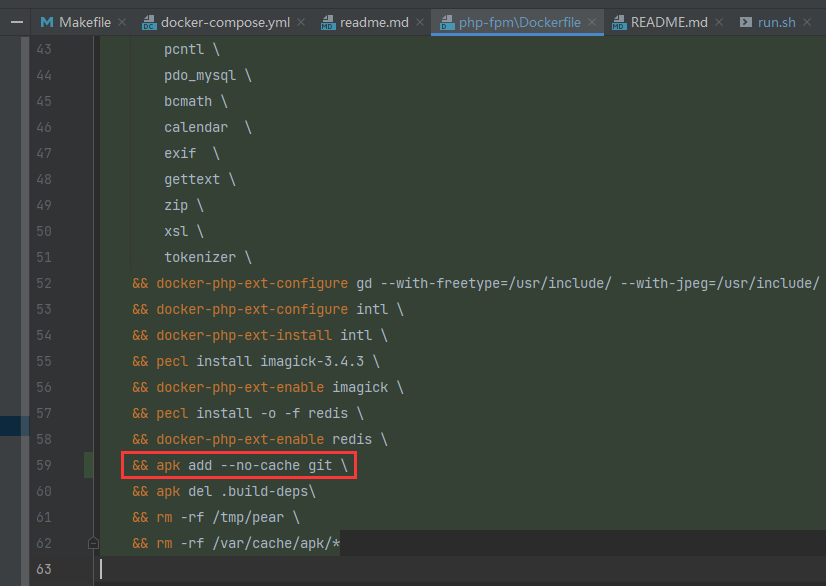826x586 pixels.
Task: Click the docker-compose.yml tab's file icon
Action: [x=148, y=22]
